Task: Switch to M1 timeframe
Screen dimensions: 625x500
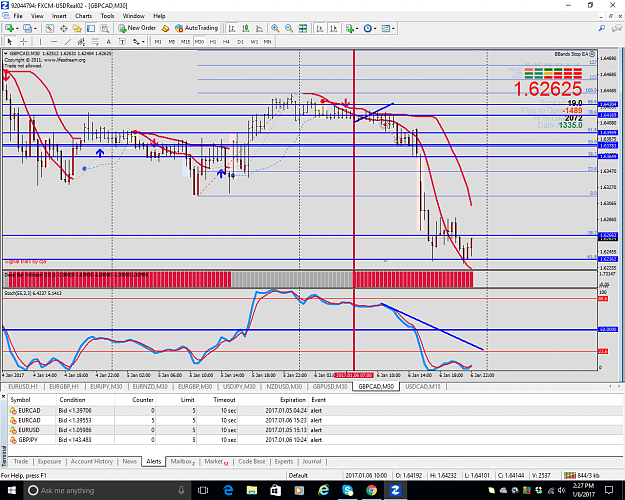Action: (x=158, y=41)
